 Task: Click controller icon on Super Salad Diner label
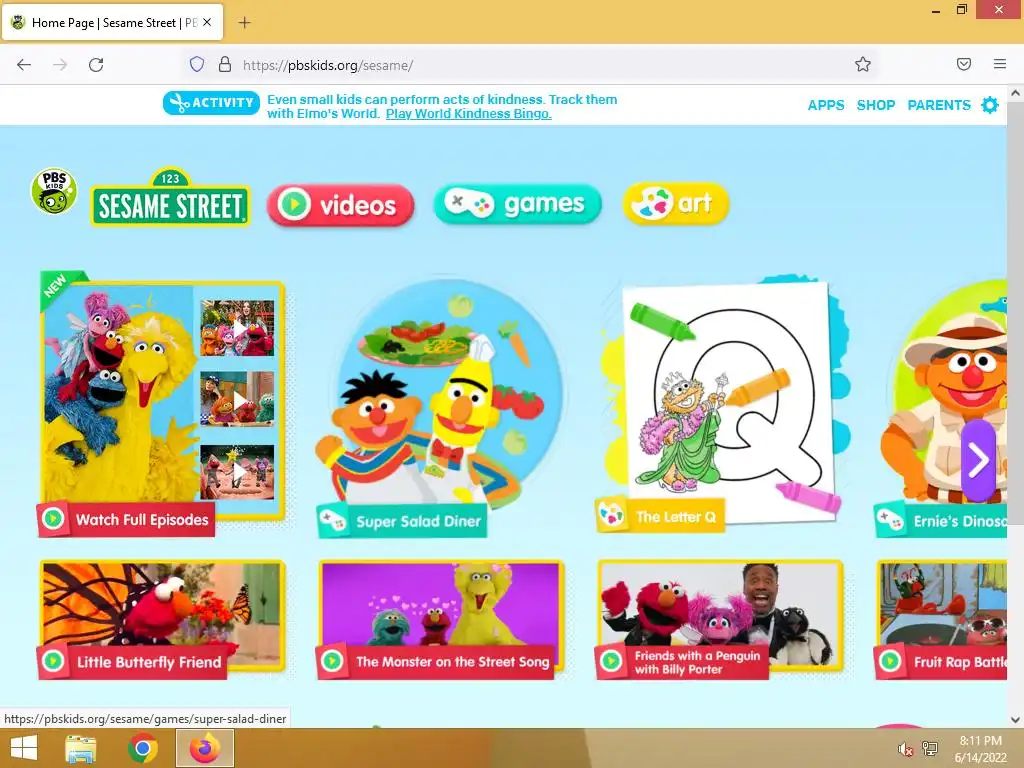coord(333,520)
